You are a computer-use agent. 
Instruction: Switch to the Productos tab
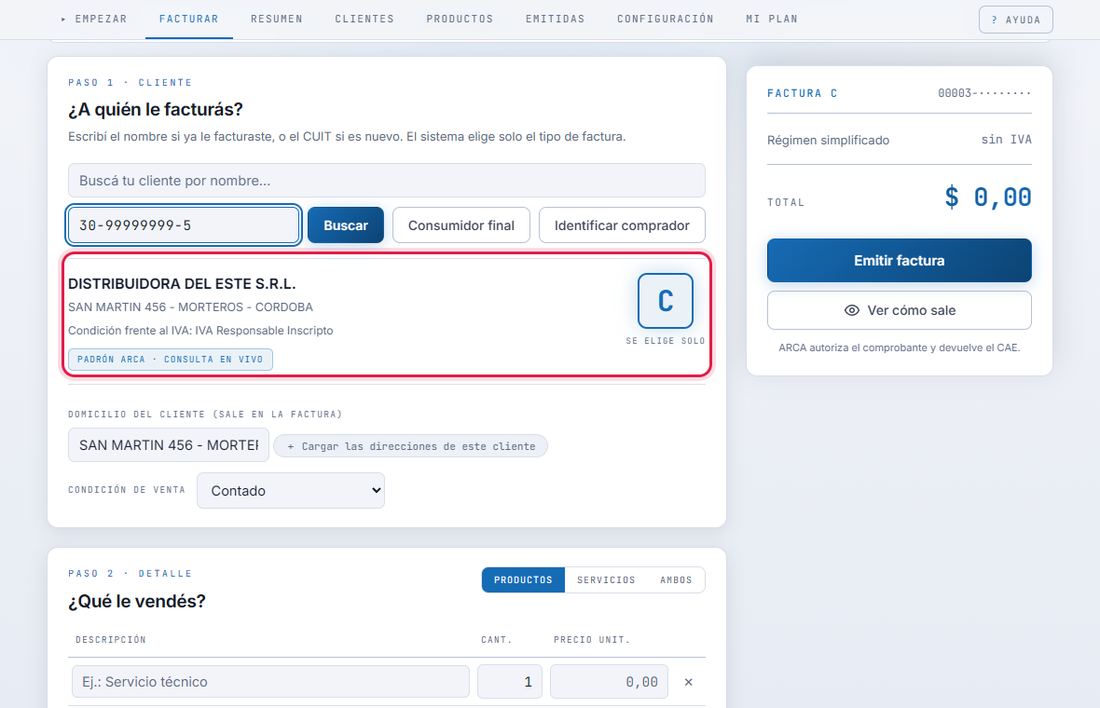click(x=460, y=19)
